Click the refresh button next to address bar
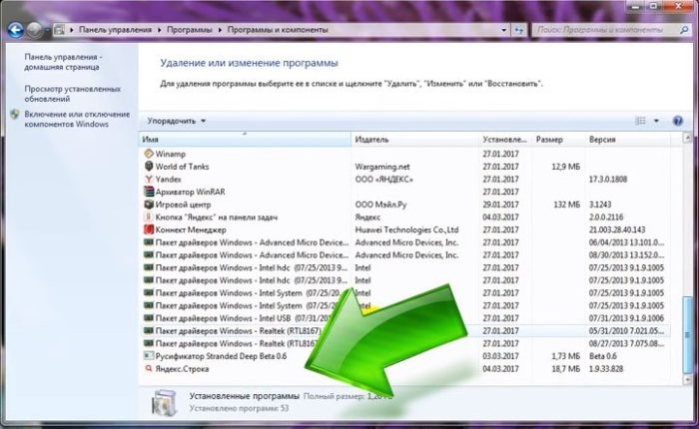This screenshot has width=699, height=429. (519, 30)
